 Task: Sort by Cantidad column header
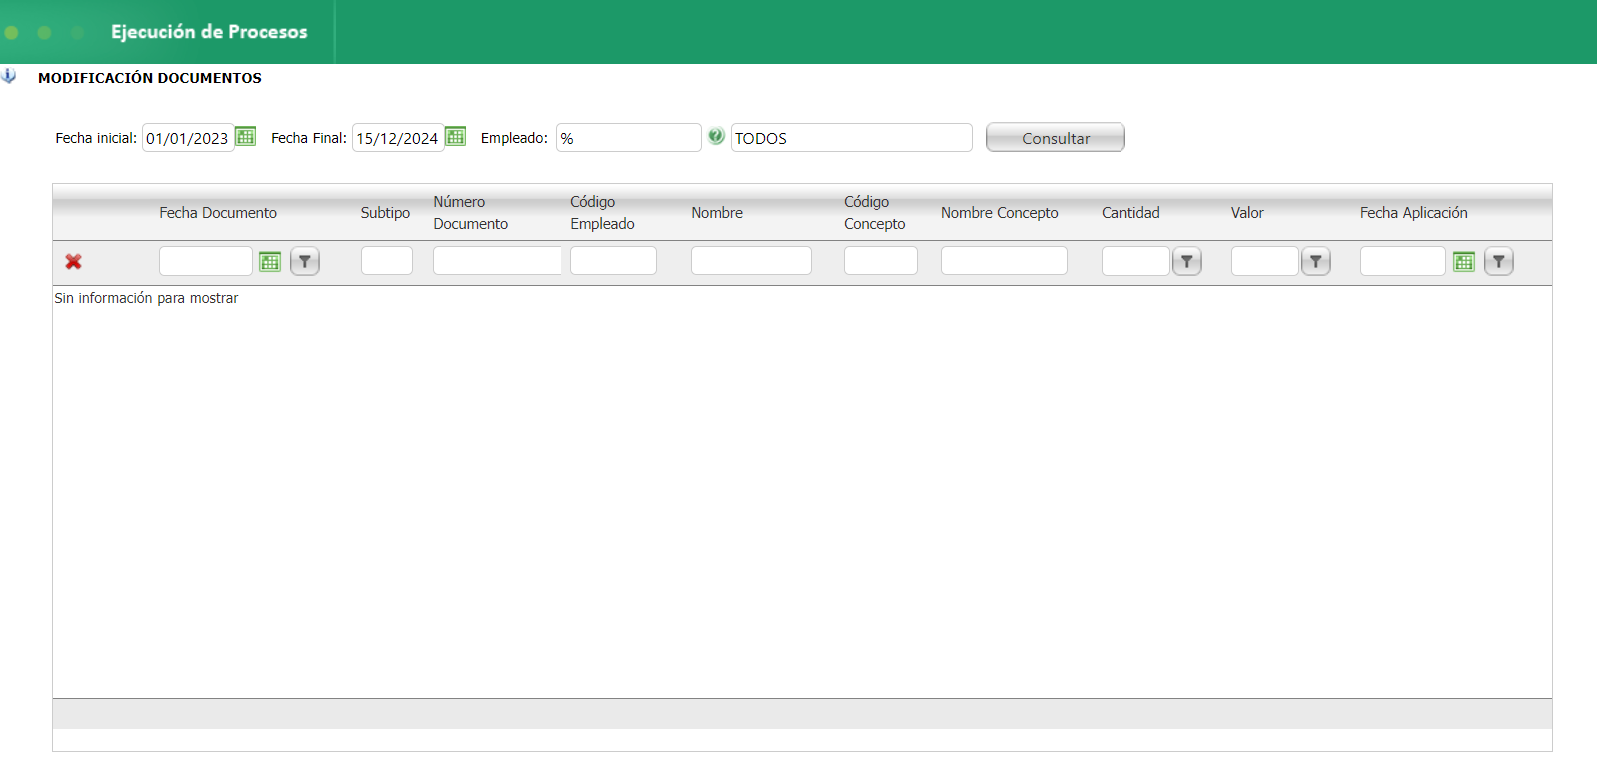(x=1131, y=213)
